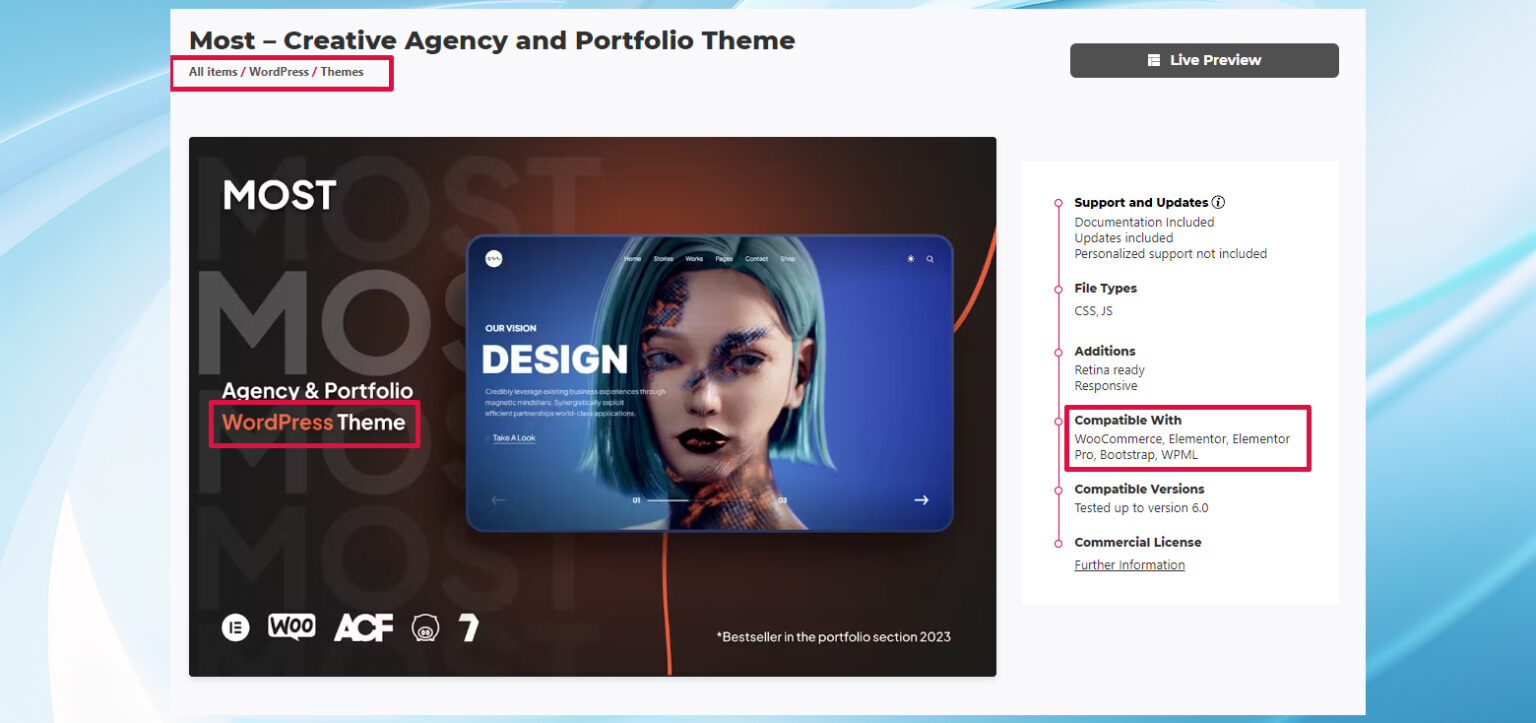
Task: Toggle dark mode with the sun icon
Action: coord(910,258)
